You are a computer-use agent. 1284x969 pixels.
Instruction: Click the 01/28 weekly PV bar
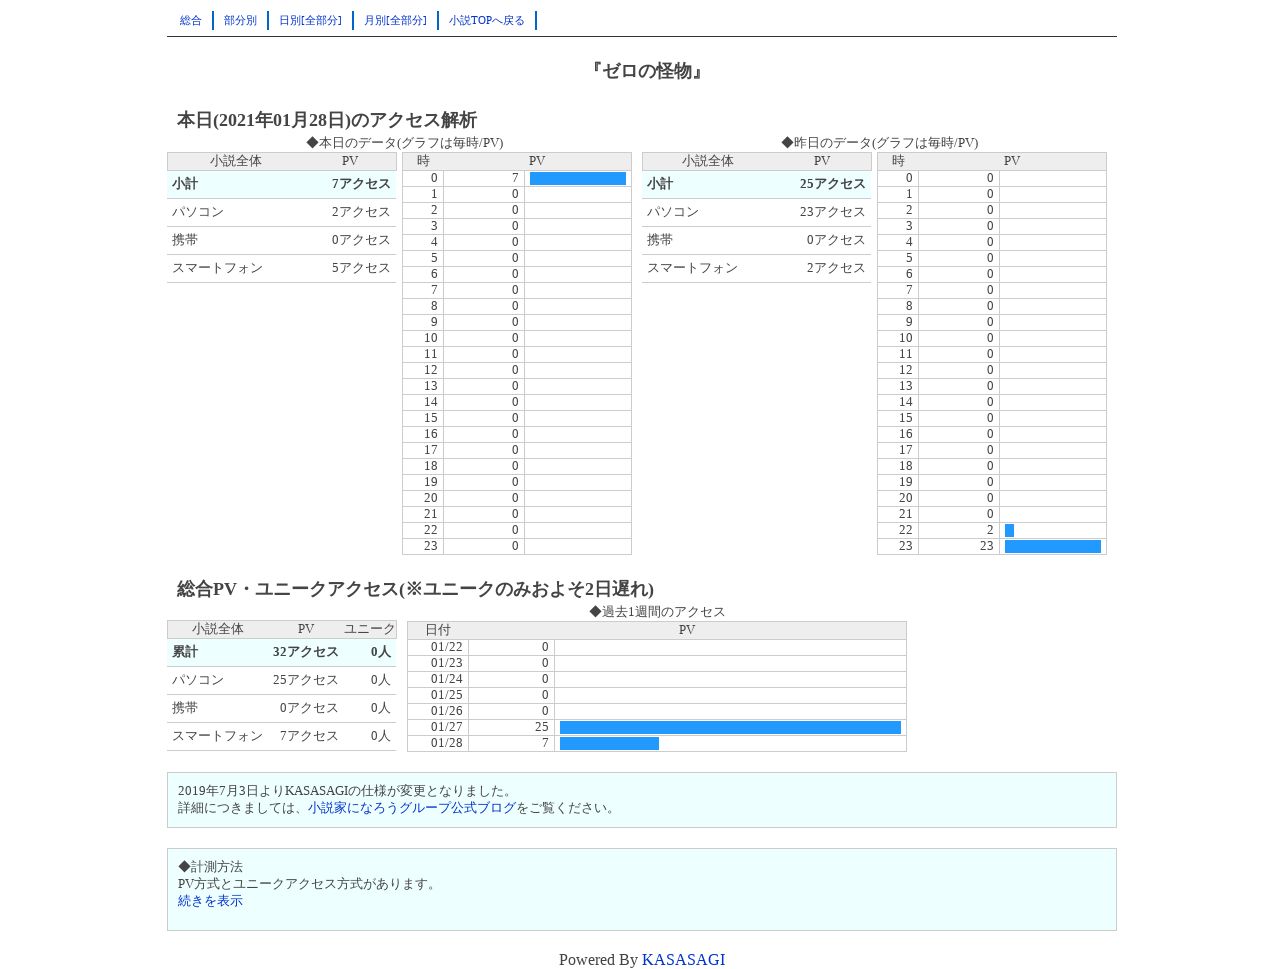coord(609,744)
